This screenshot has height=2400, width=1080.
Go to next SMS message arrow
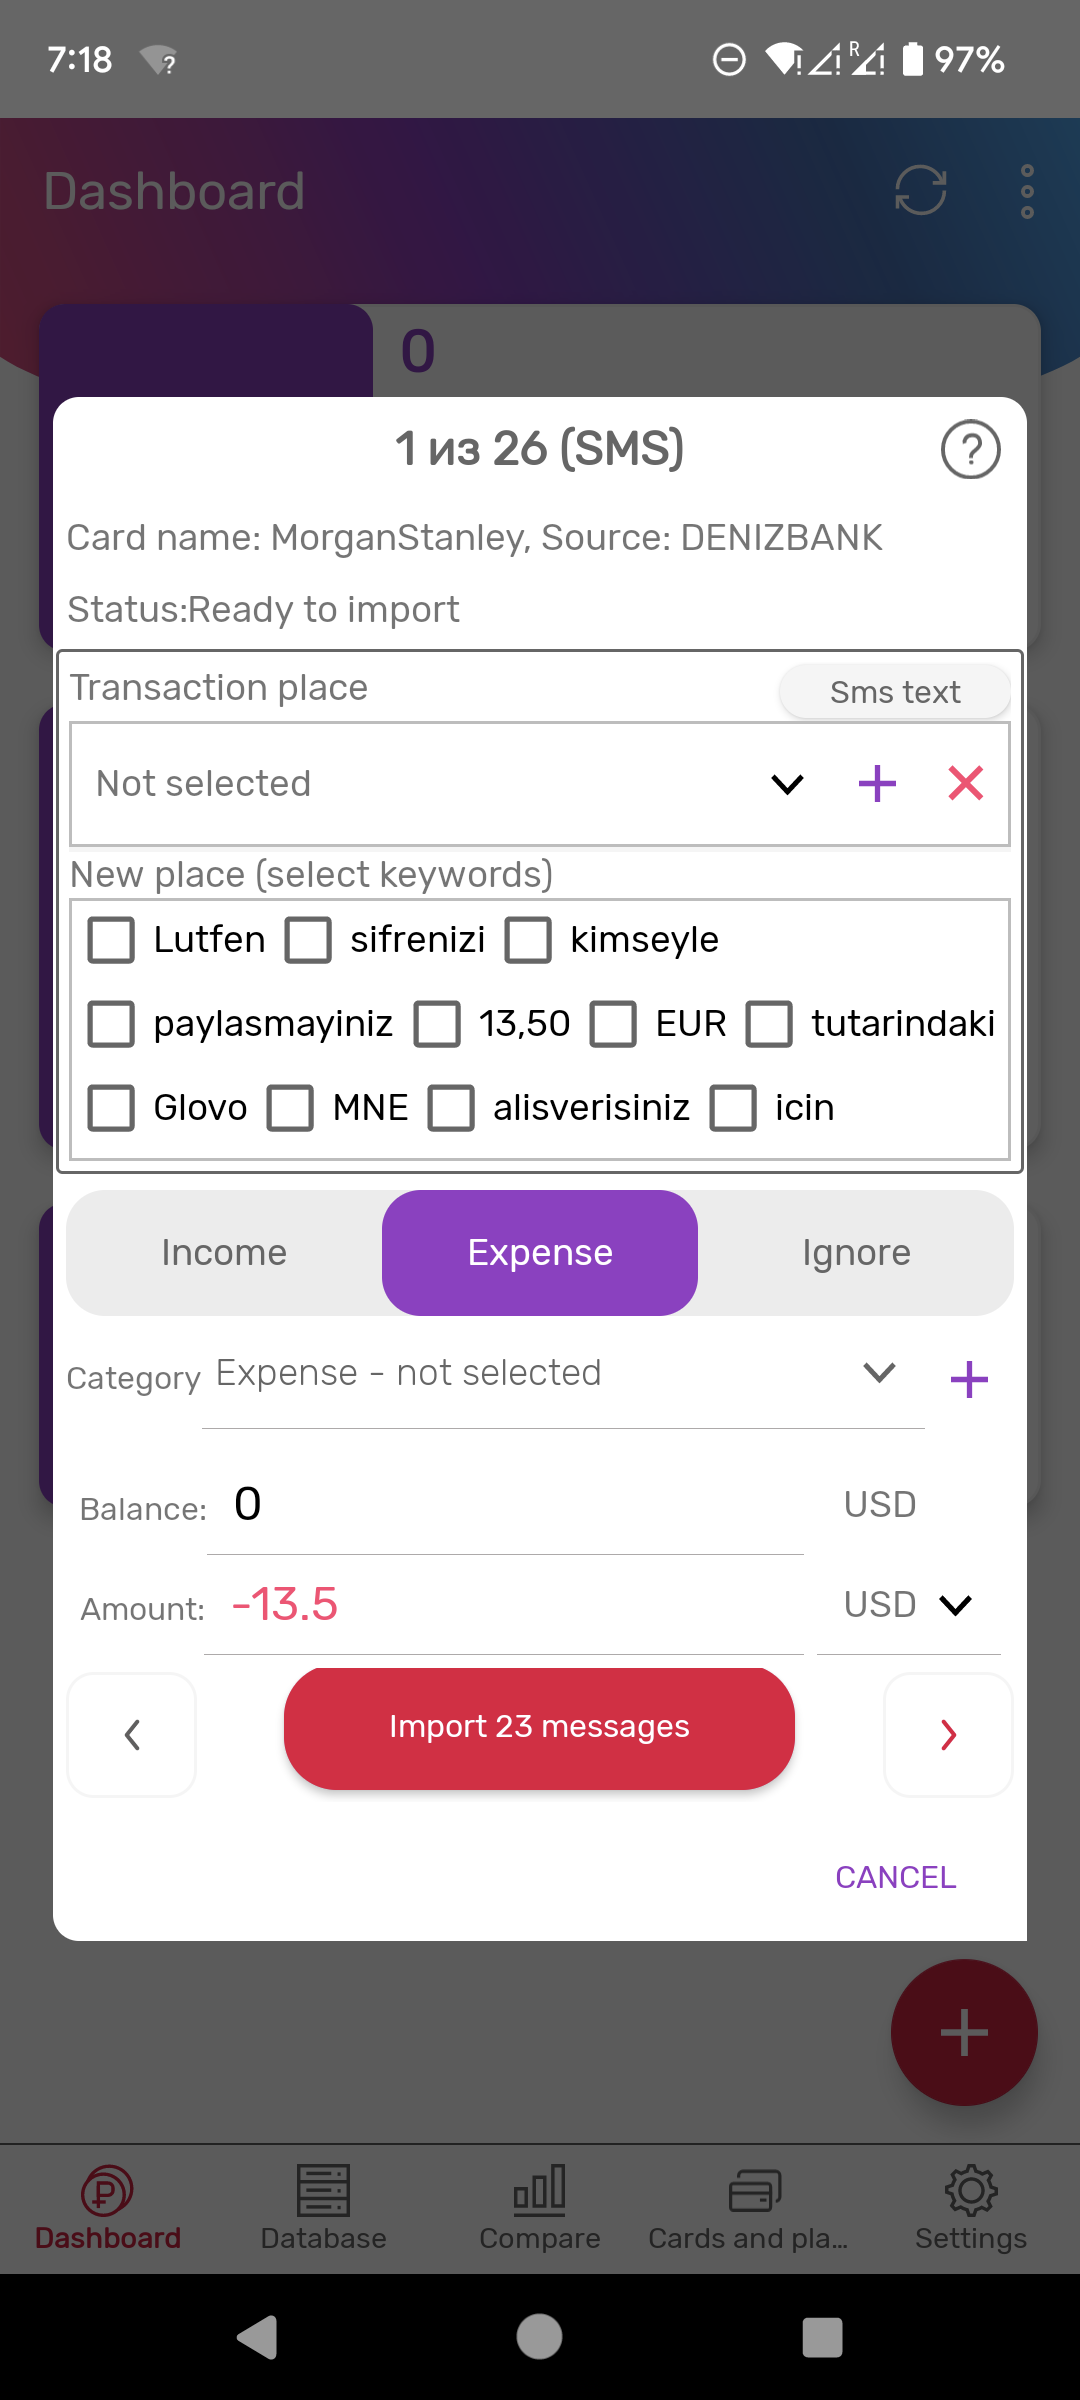point(948,1734)
